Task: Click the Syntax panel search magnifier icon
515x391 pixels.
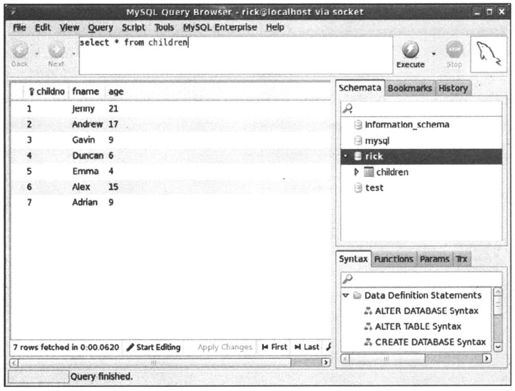Action: point(348,278)
